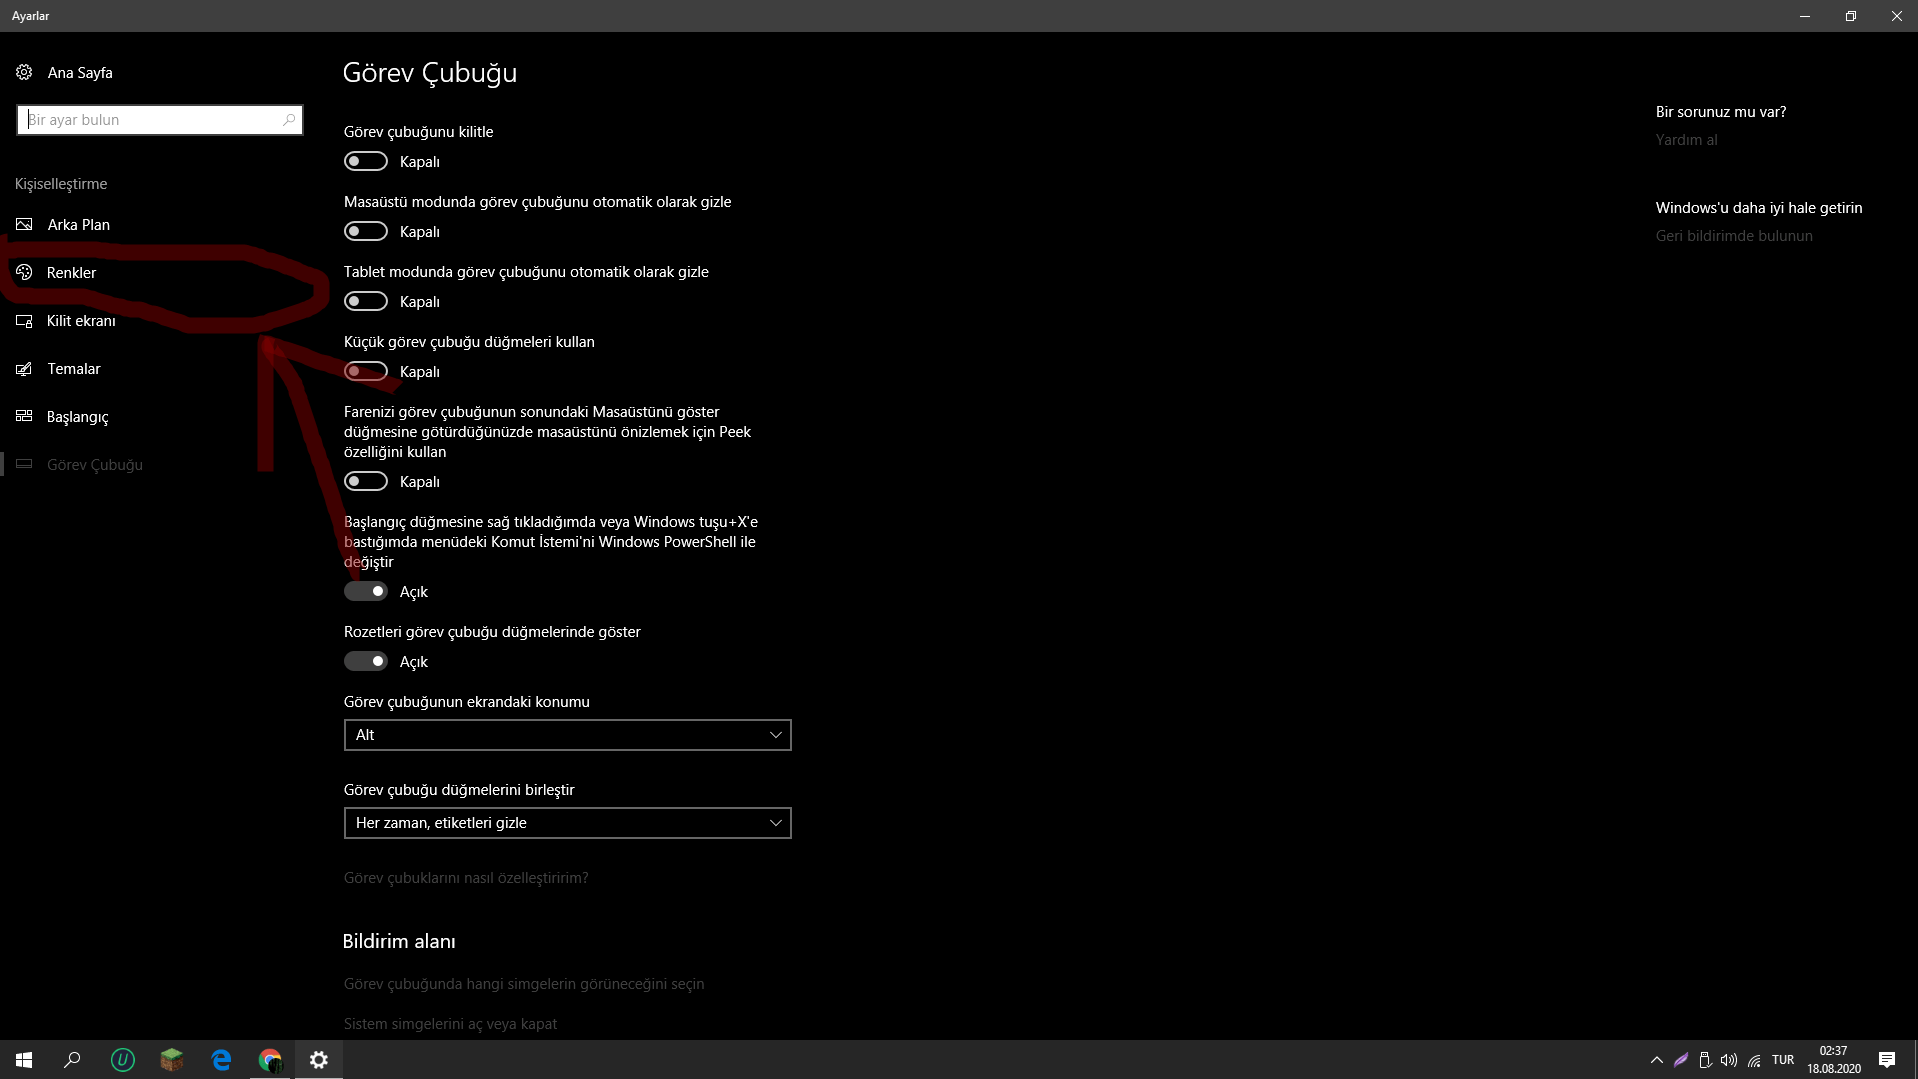Turn off Windows PowerShell replacement switch
This screenshot has width=1918, height=1079.
click(x=366, y=591)
